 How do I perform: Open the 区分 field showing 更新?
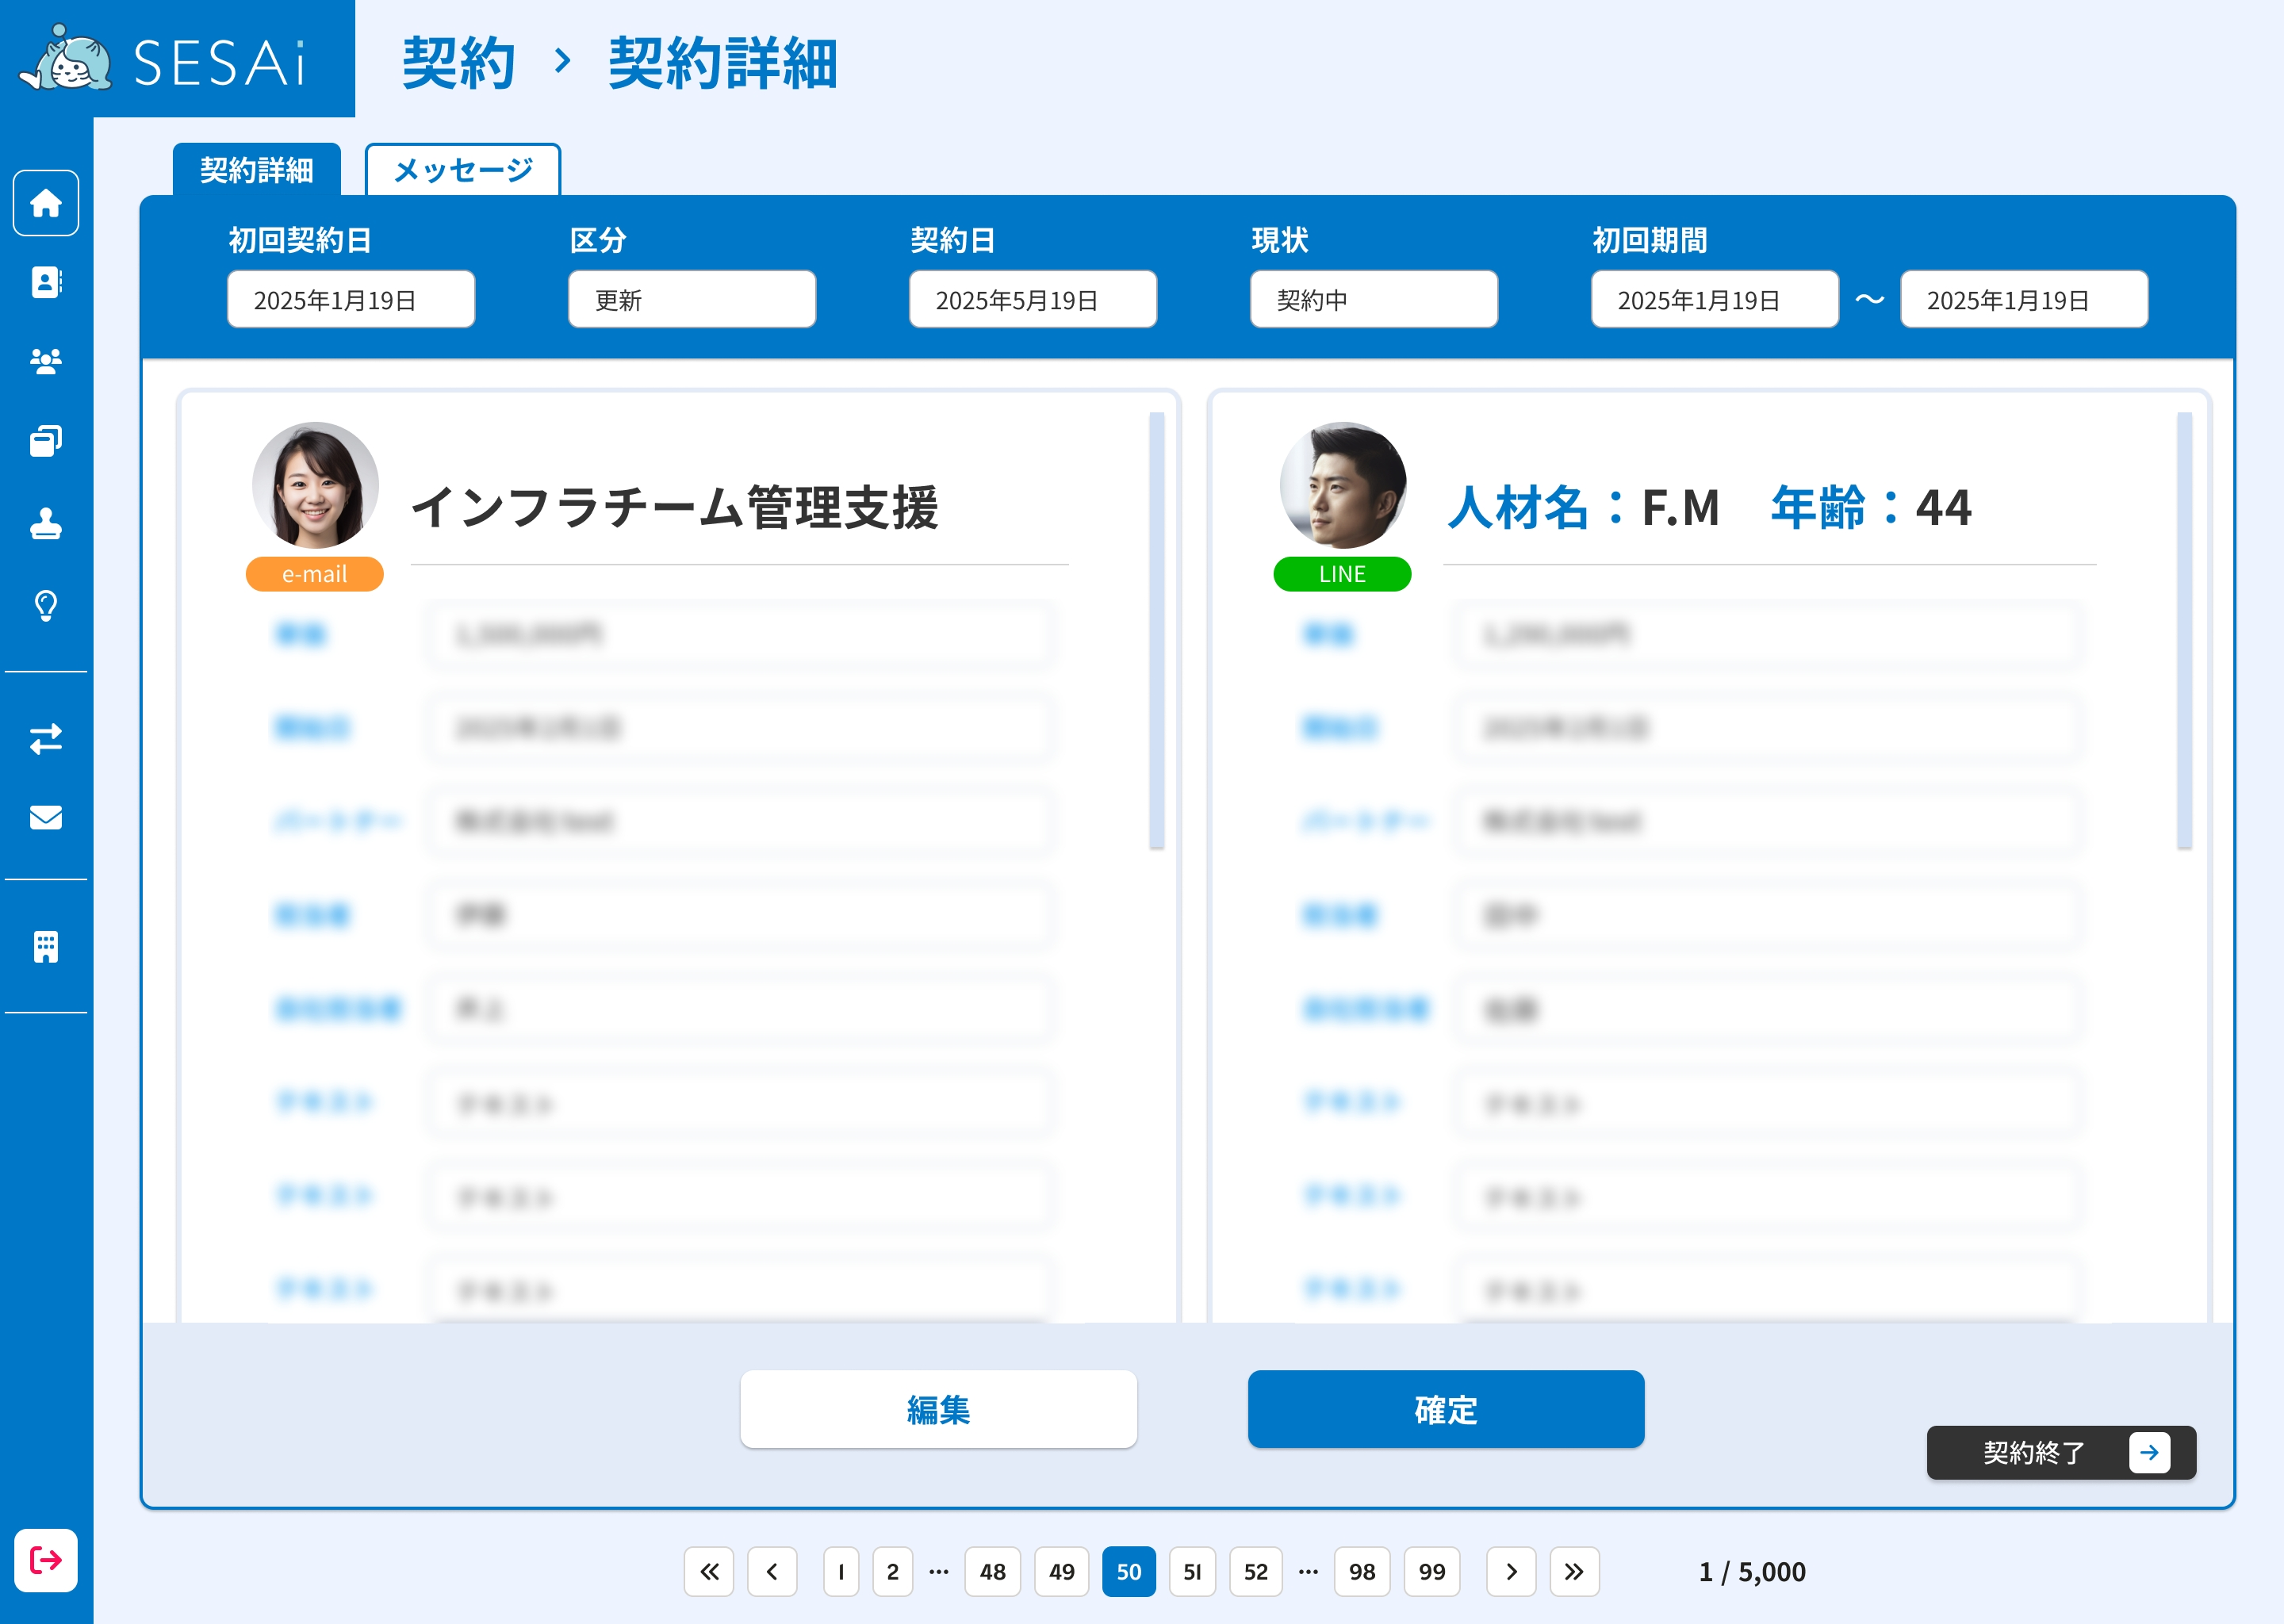pos(692,299)
